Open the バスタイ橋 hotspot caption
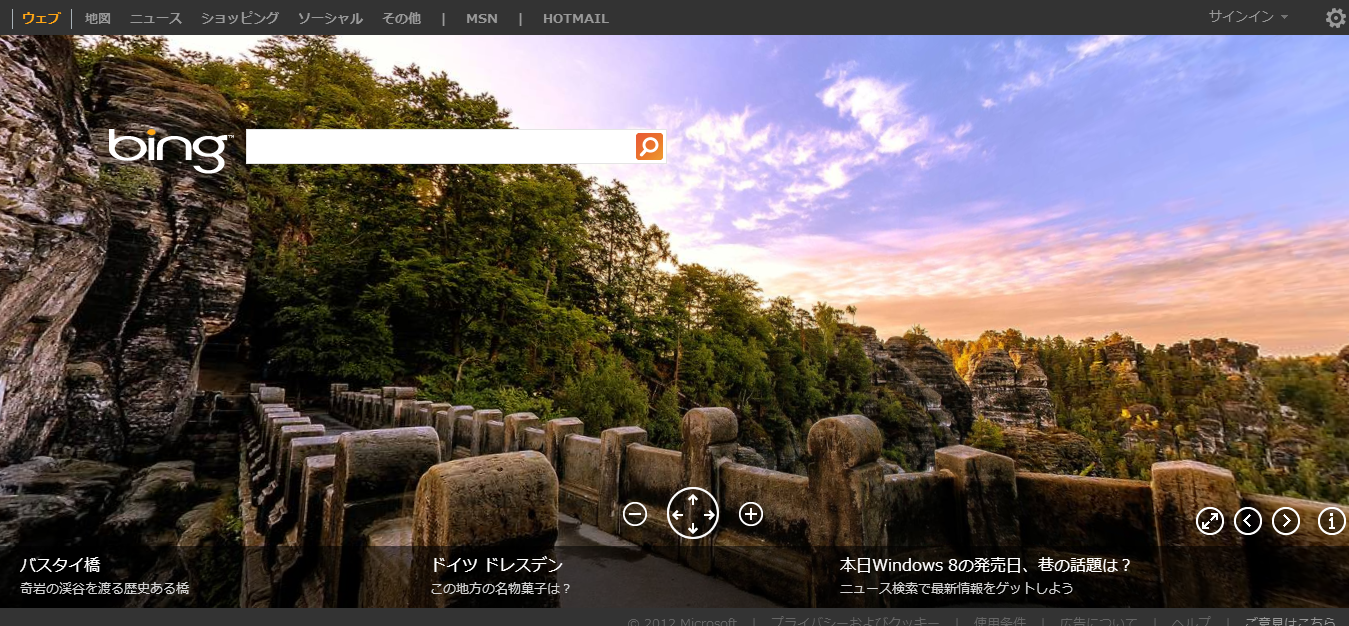The width and height of the screenshot is (1349, 626). pos(61,565)
